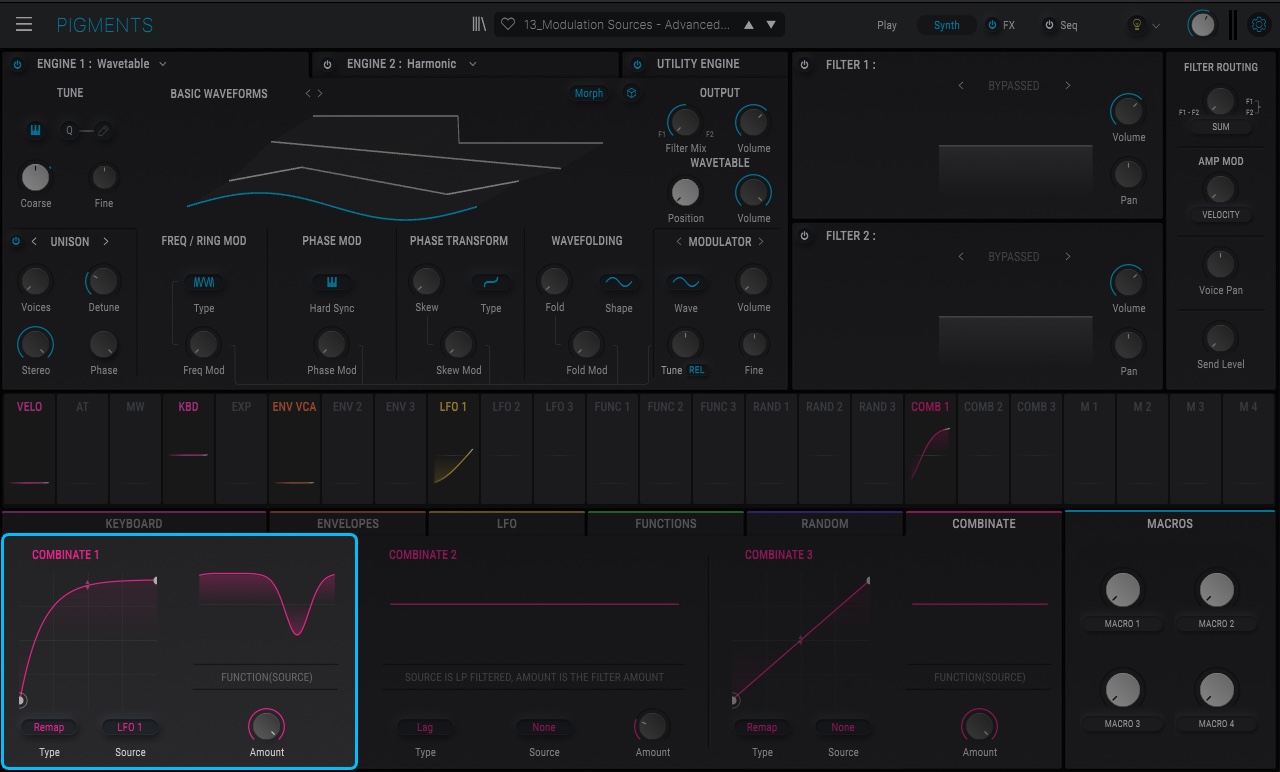Toggle the REL tune mode button
The image size is (1280, 772).
696,370
